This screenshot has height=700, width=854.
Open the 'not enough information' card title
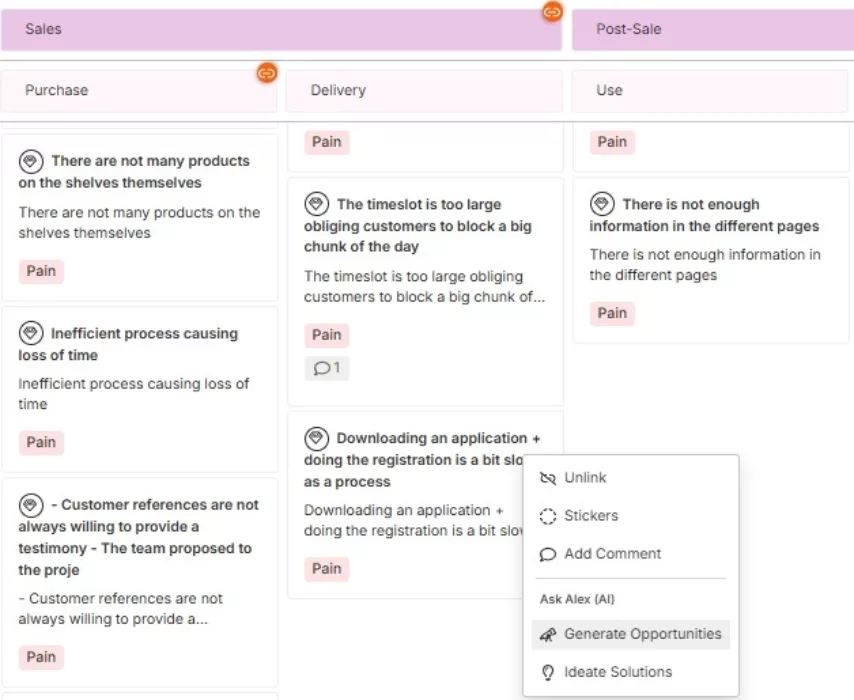pyautogui.click(x=704, y=215)
